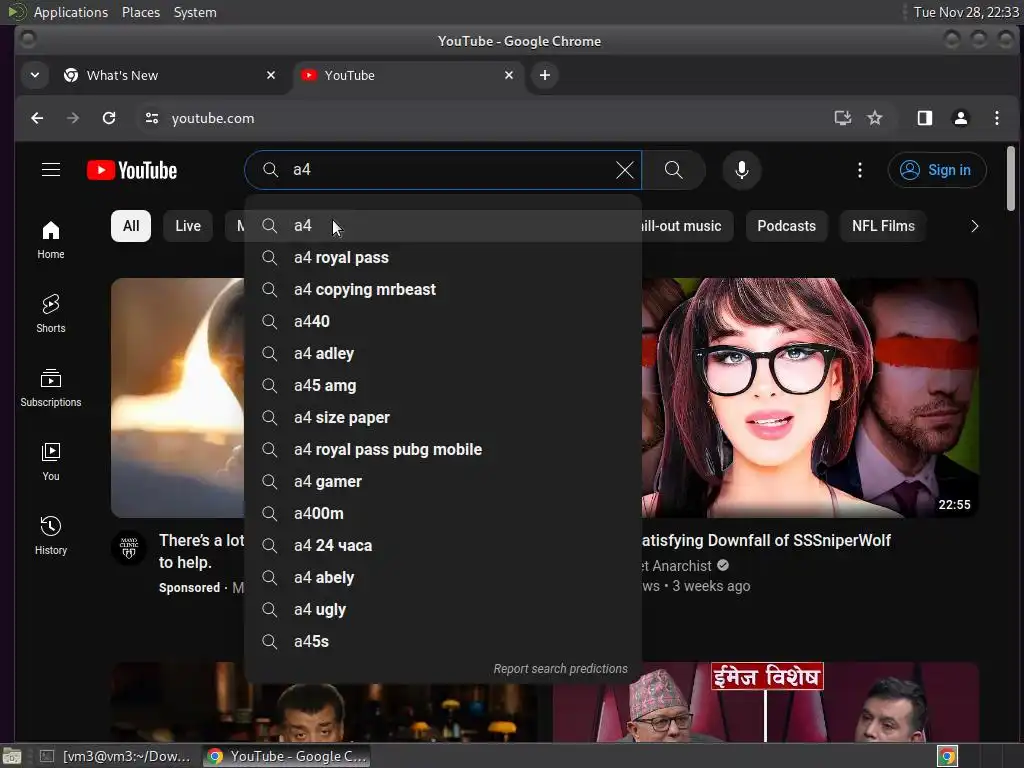View site information icon

(152, 118)
